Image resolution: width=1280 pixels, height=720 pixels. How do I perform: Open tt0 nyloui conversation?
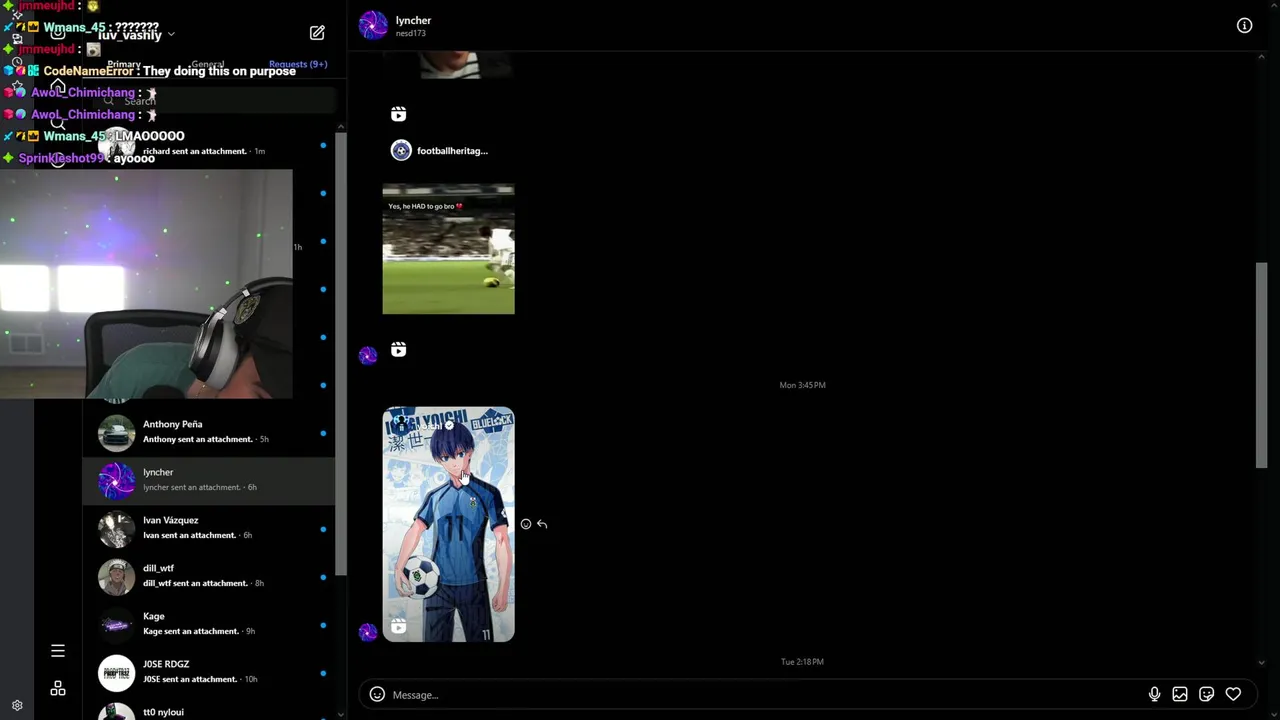(209, 710)
